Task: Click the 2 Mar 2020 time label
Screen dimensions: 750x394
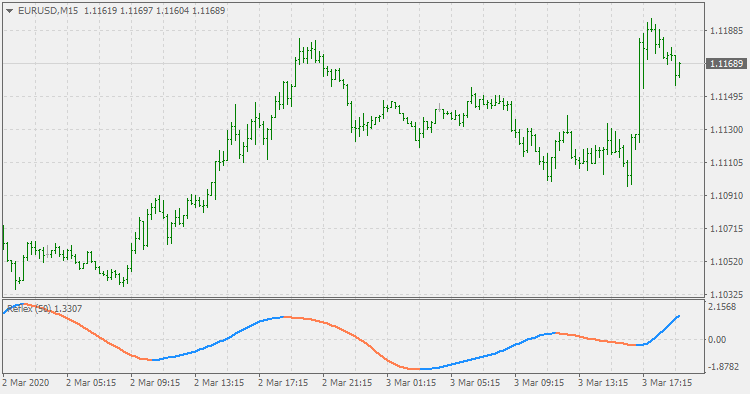Action: pyautogui.click(x=26, y=383)
